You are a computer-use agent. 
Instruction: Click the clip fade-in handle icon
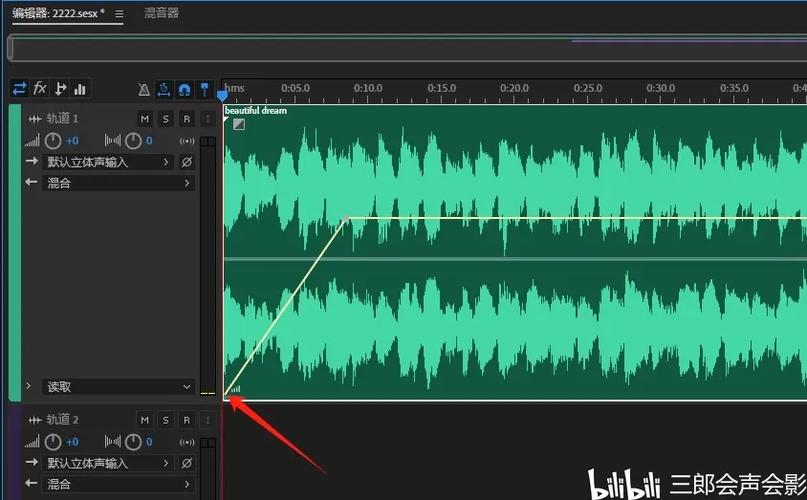(239, 124)
